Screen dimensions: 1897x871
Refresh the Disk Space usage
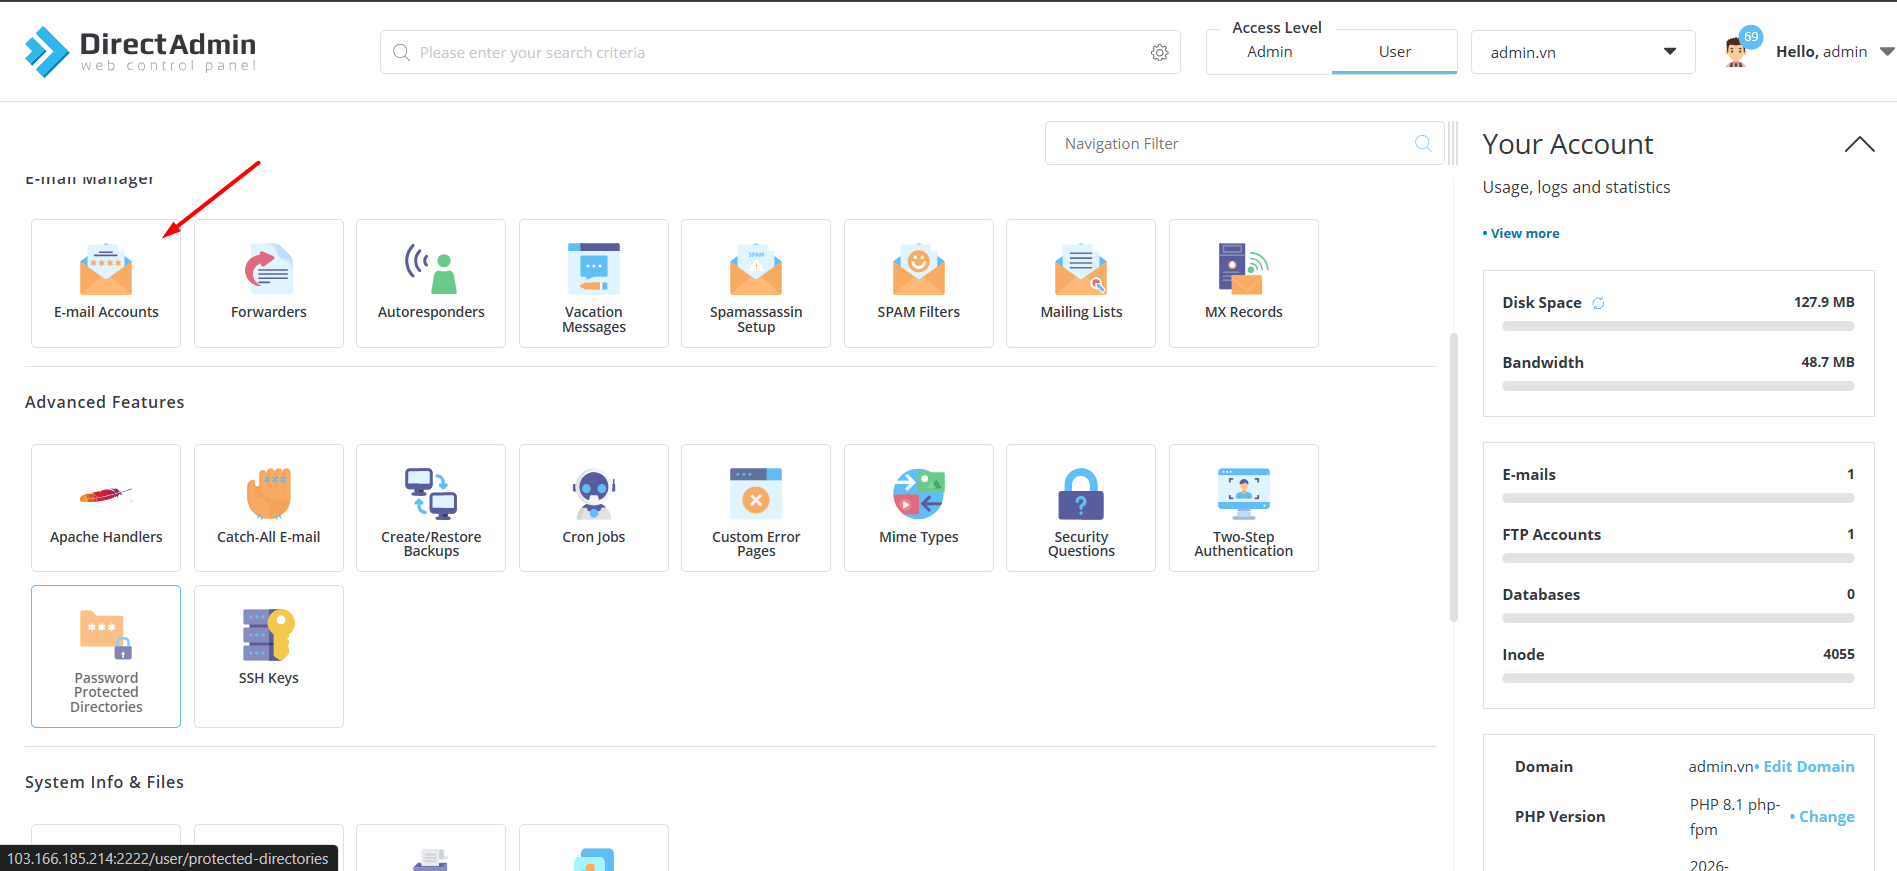click(x=1598, y=303)
